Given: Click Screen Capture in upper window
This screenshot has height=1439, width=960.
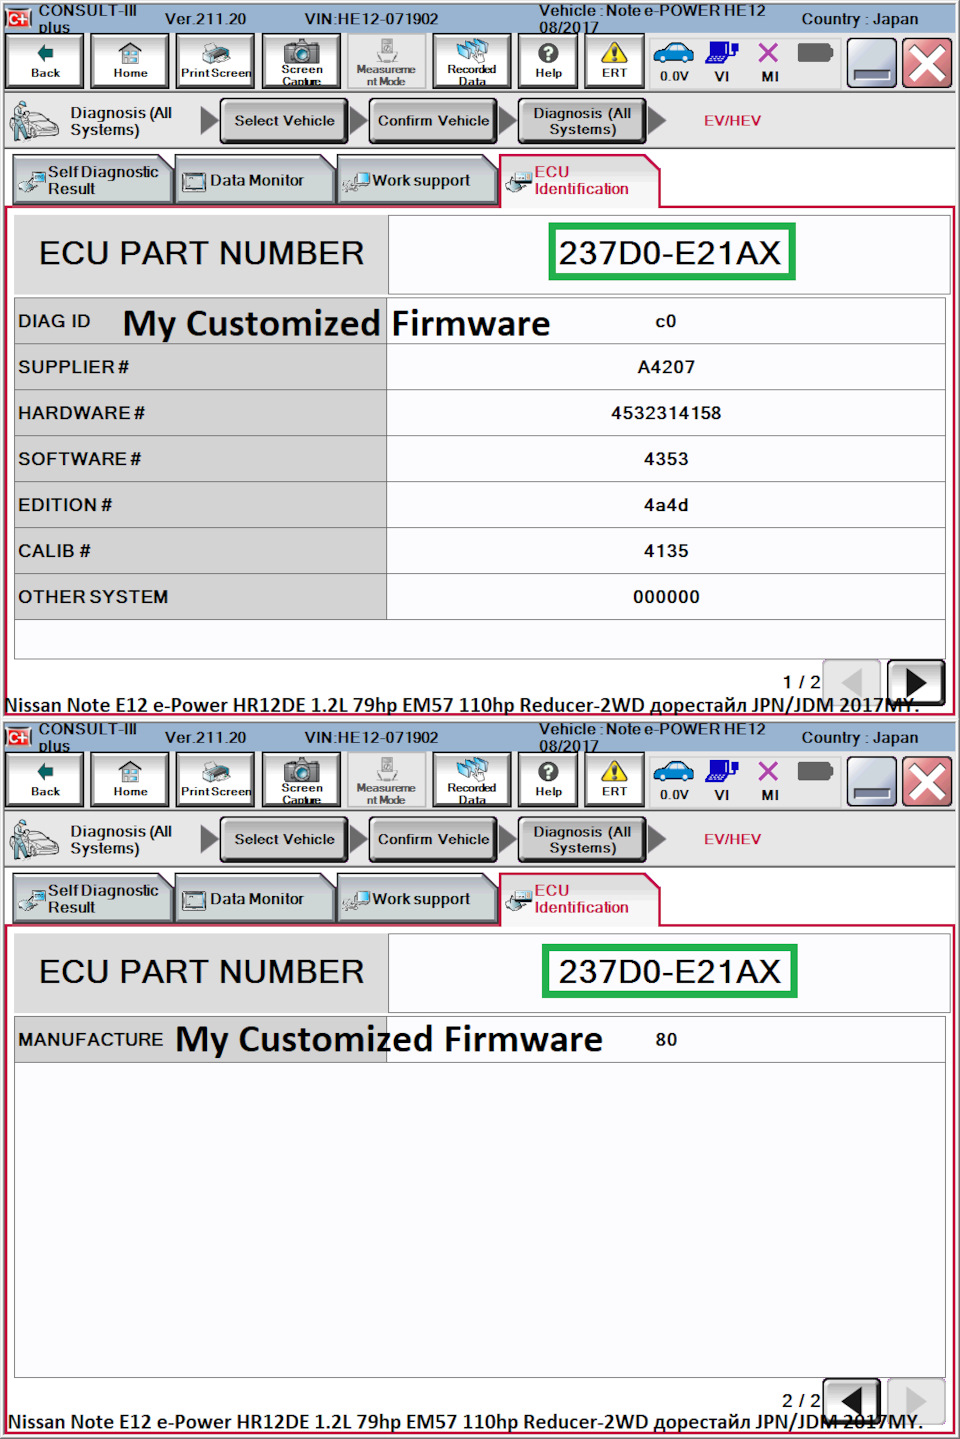Looking at the screenshot, I should (x=301, y=61).
